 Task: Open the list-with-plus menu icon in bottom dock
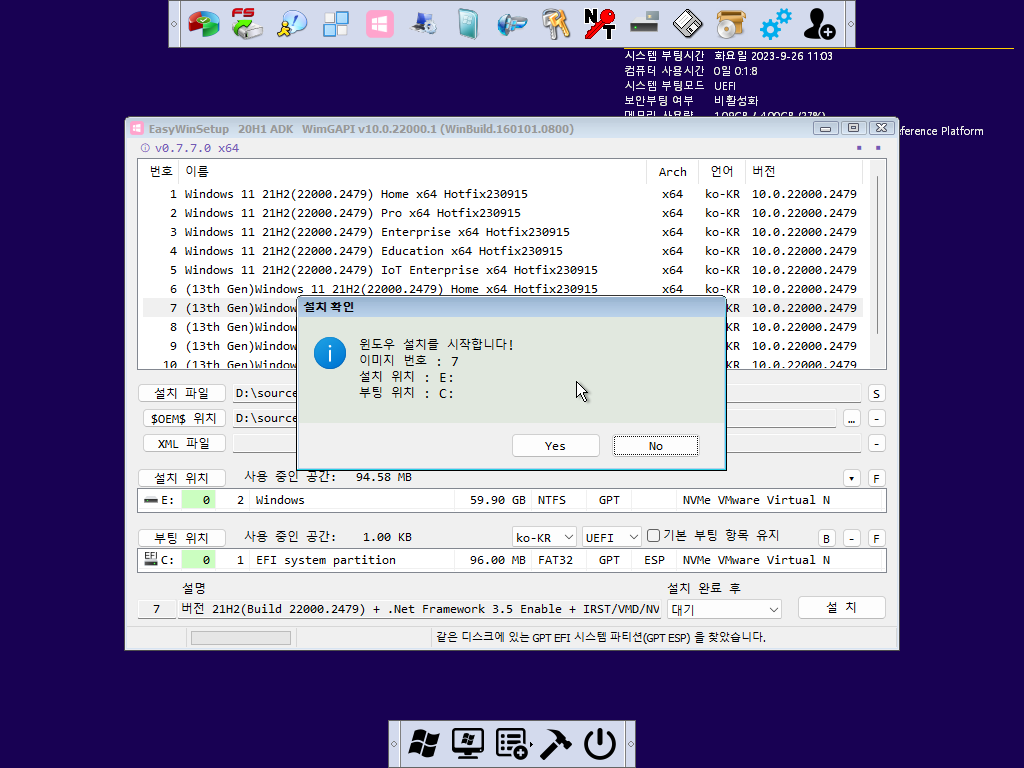pyautogui.click(x=512, y=743)
